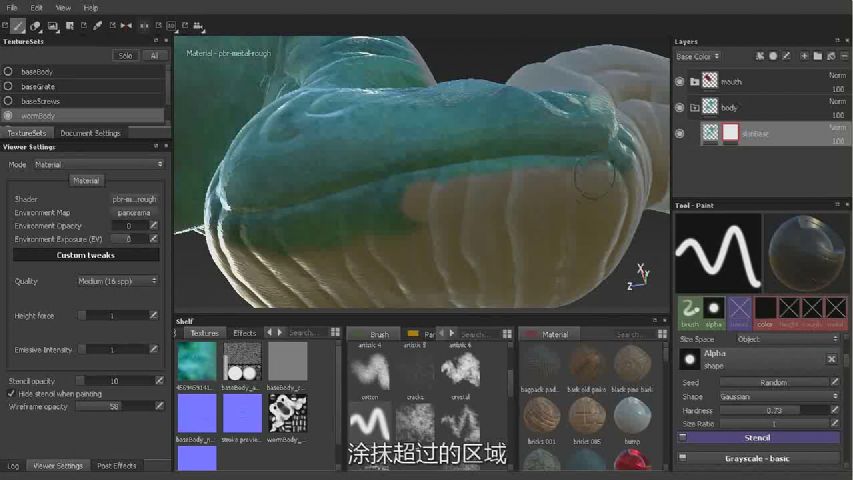Click the All button in TextureSets

point(154,55)
